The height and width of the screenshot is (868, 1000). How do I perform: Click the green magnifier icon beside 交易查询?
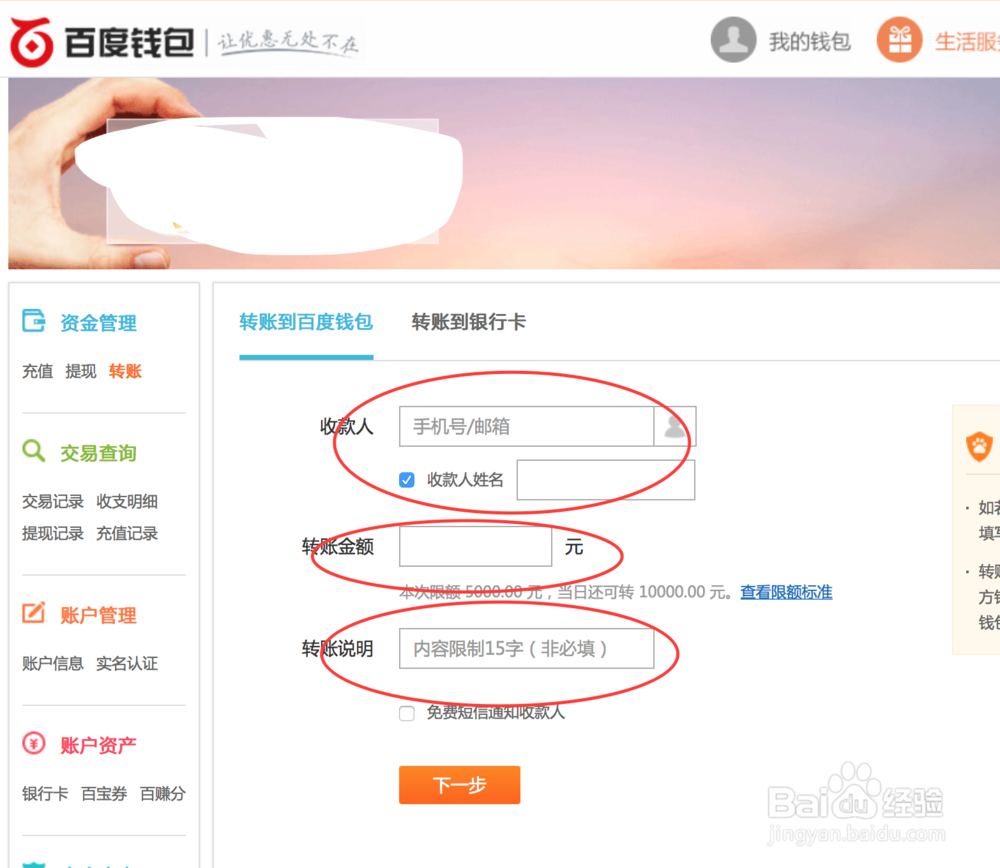[34, 451]
